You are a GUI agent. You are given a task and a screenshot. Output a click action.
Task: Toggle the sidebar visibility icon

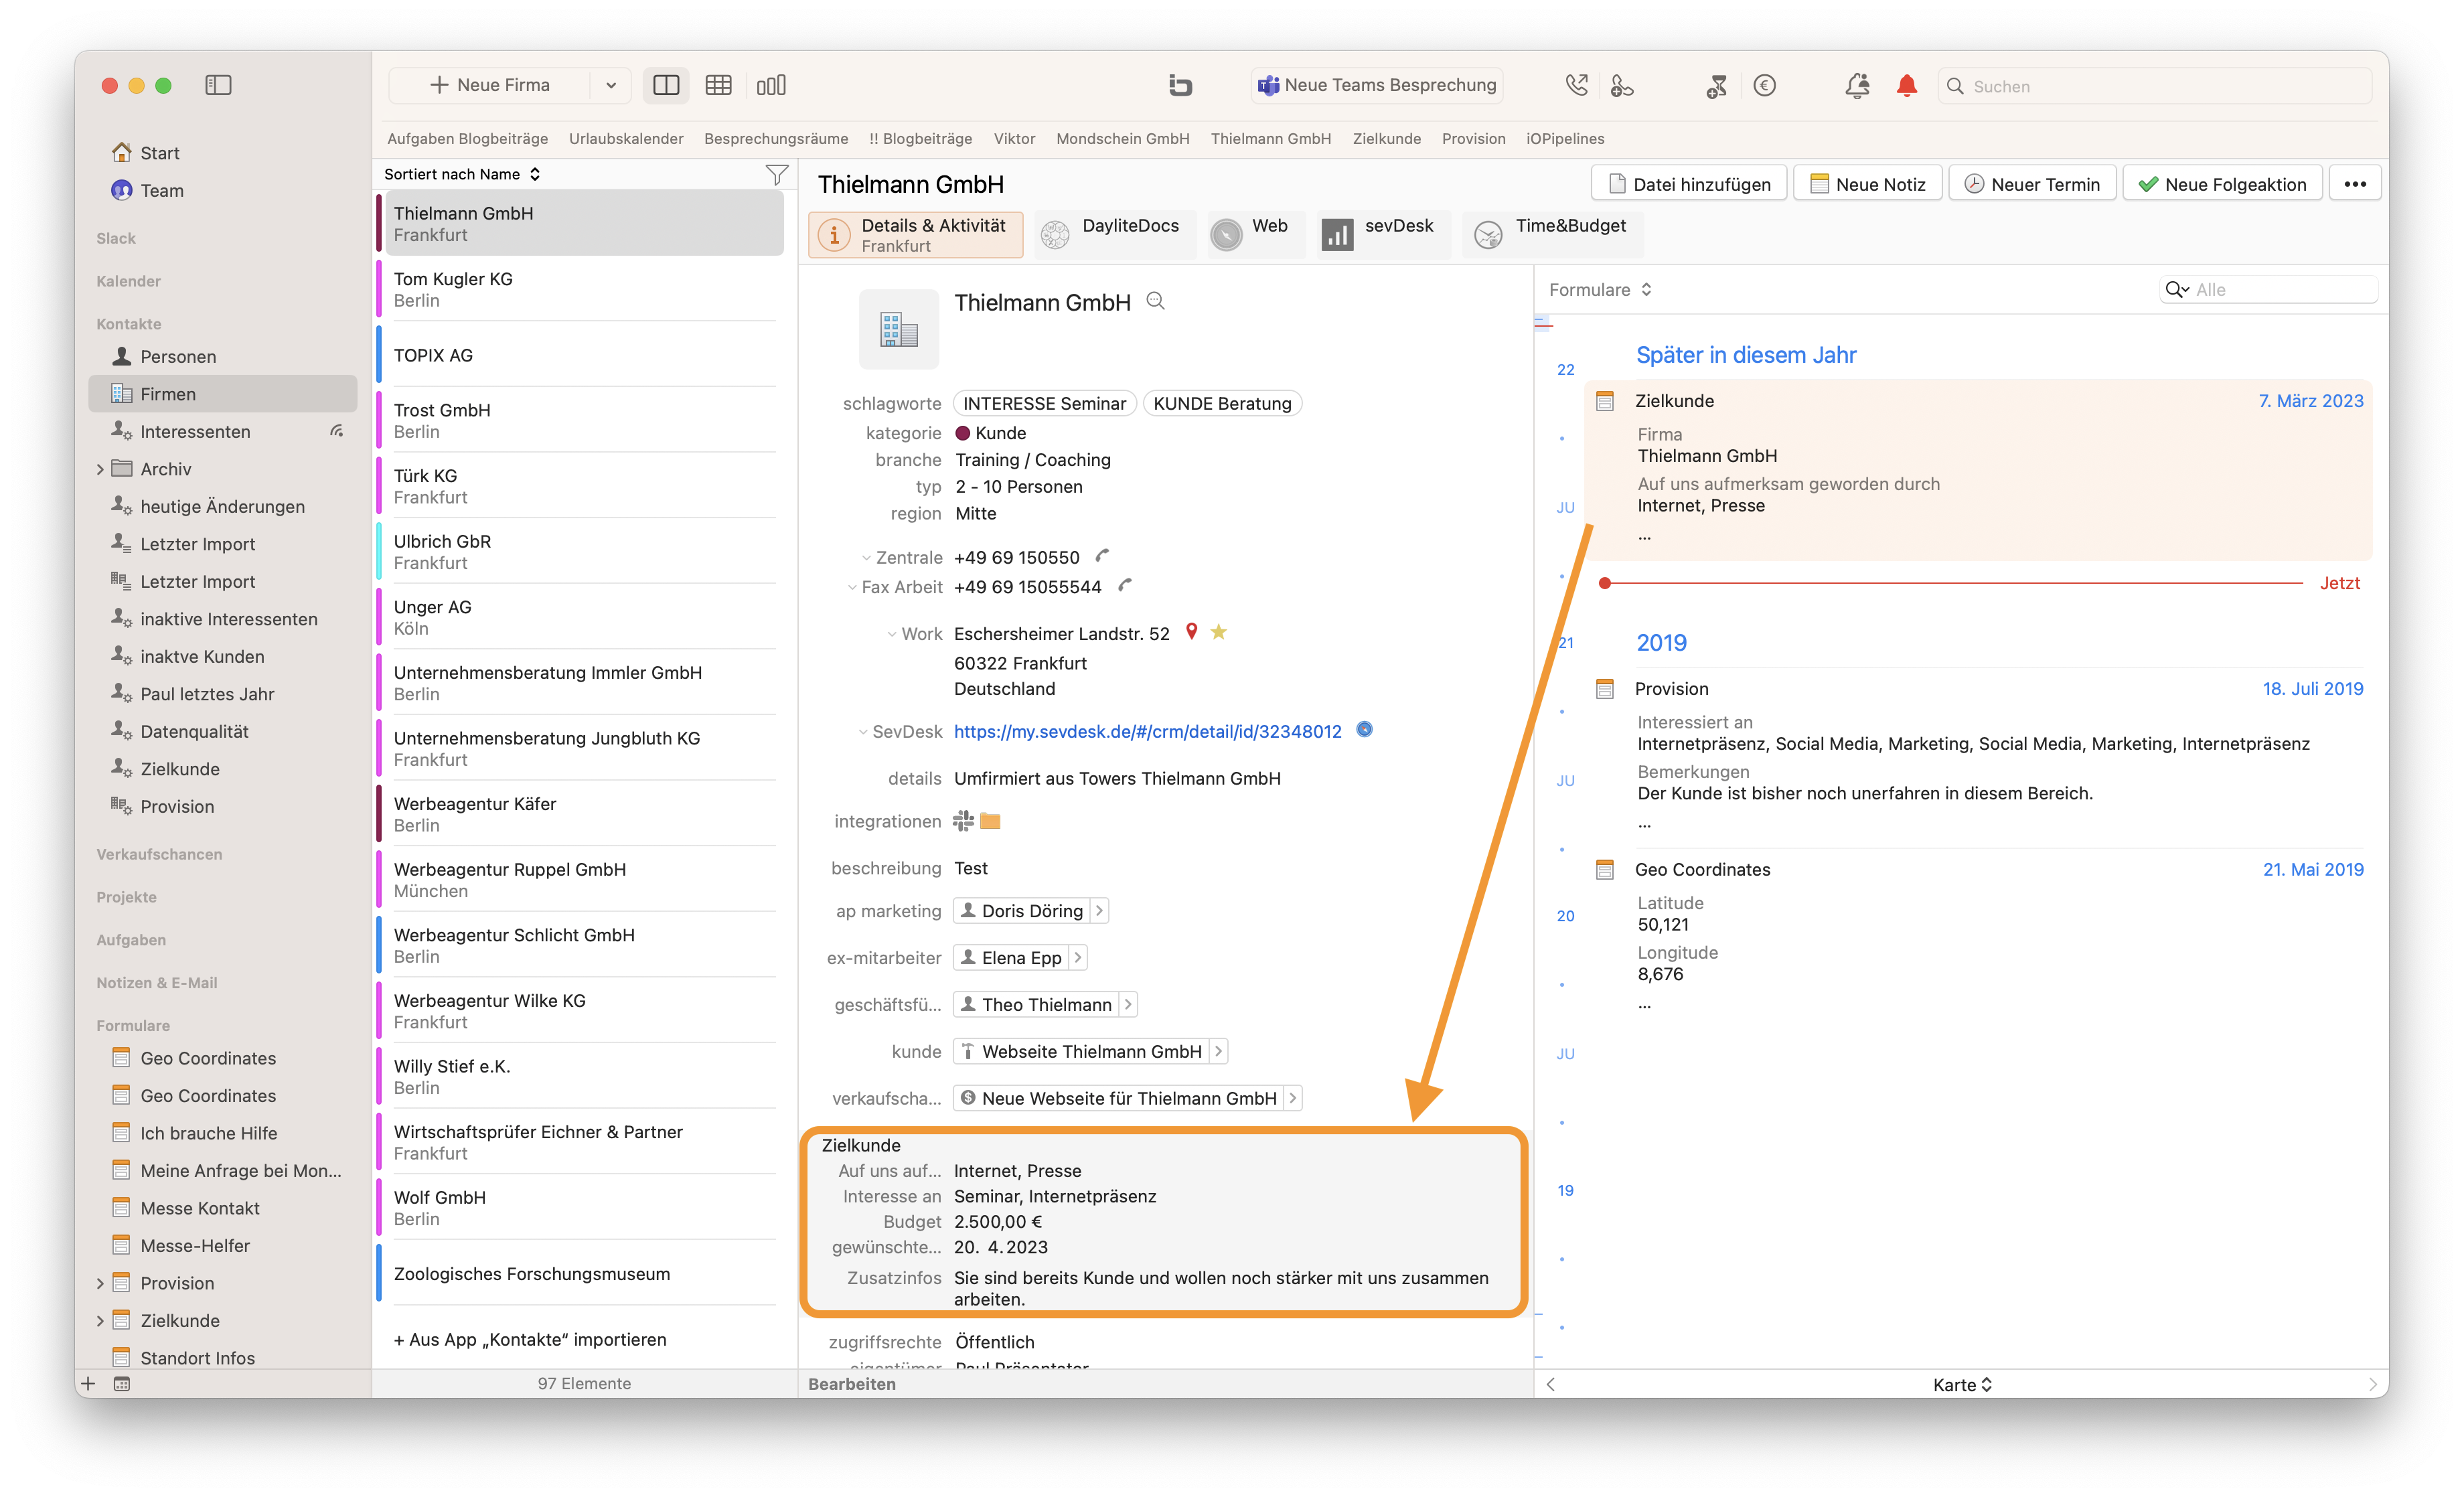(x=218, y=85)
